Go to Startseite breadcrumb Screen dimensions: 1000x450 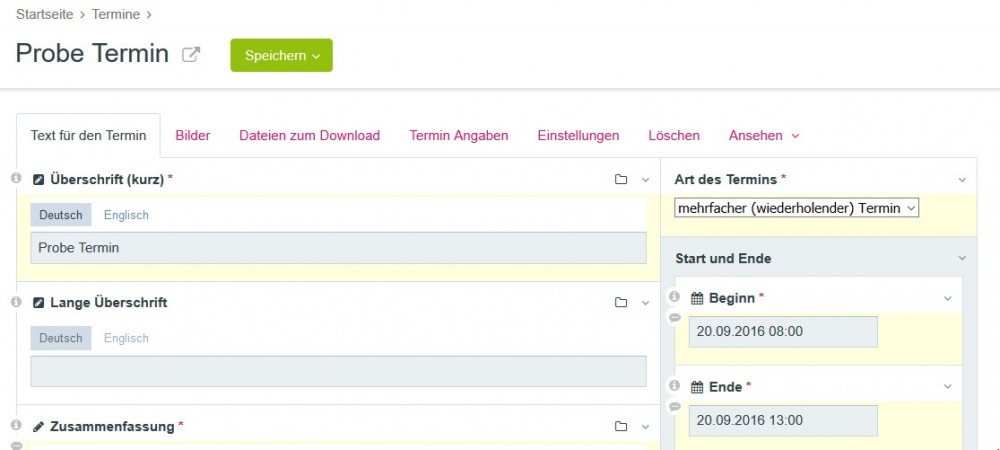[45, 14]
